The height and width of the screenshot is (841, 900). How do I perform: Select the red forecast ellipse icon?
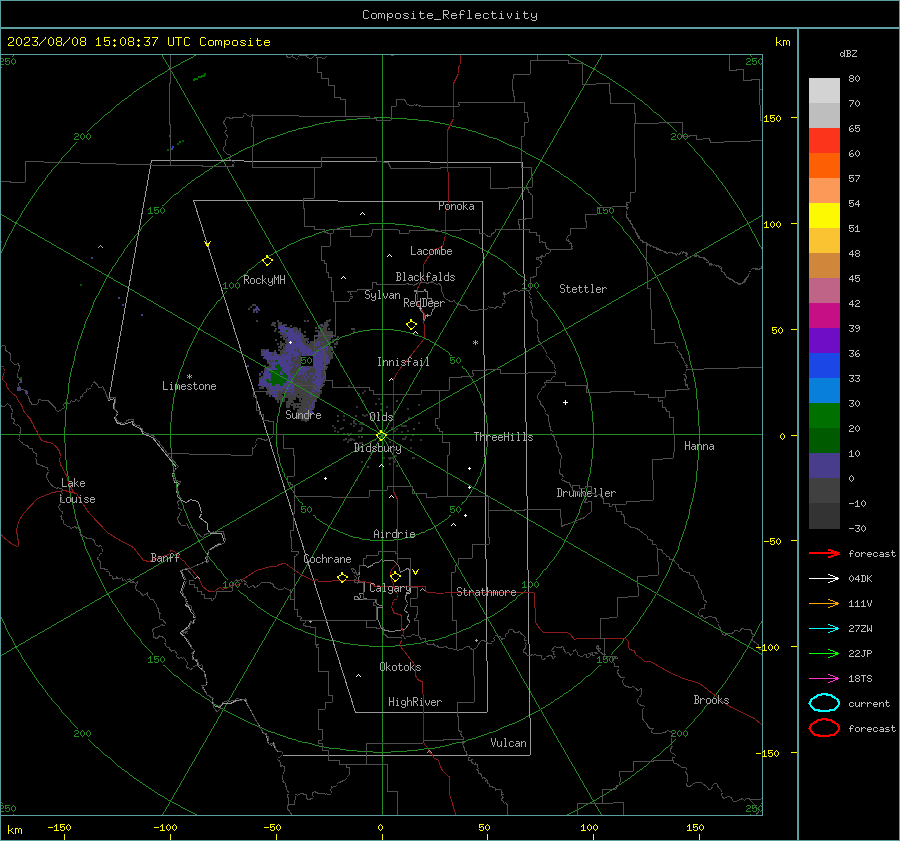[x=824, y=728]
